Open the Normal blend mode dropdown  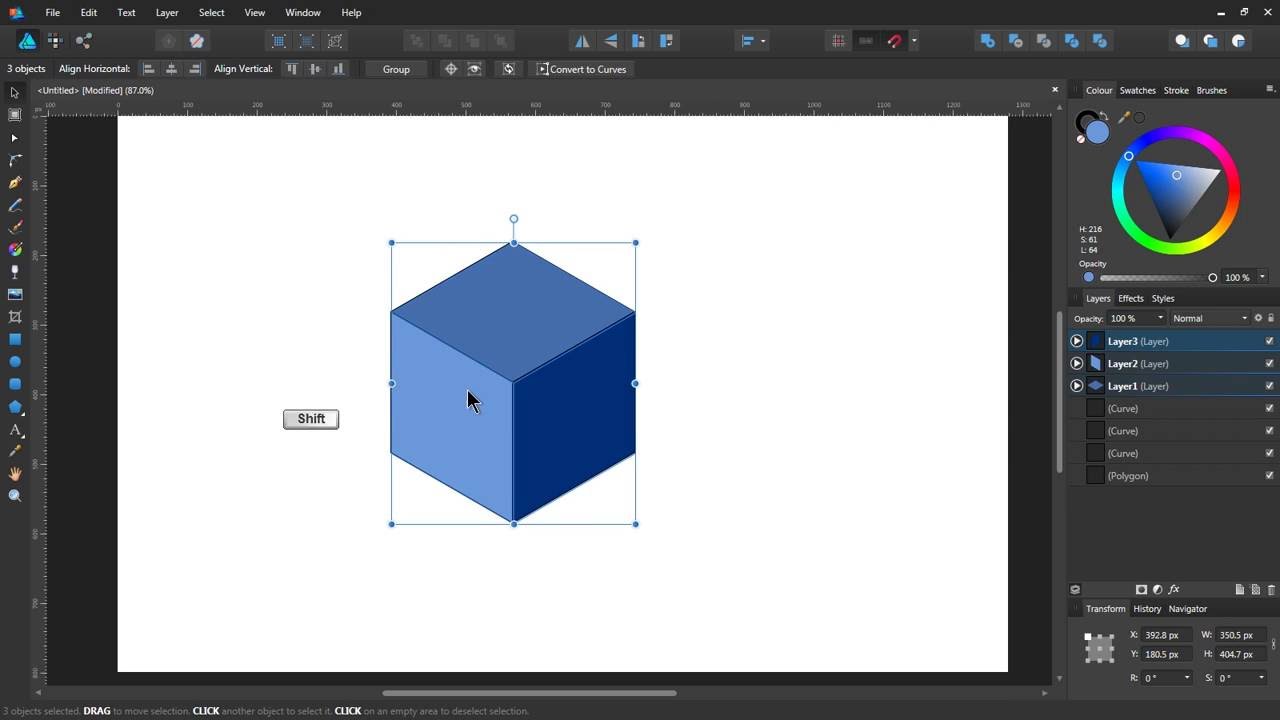point(1210,318)
